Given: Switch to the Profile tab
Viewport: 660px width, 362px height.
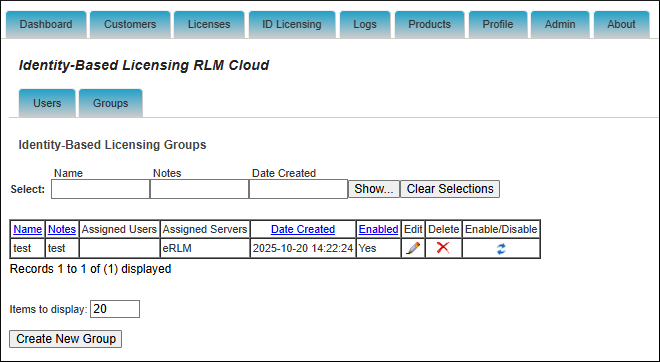Looking at the screenshot, I should (498, 24).
